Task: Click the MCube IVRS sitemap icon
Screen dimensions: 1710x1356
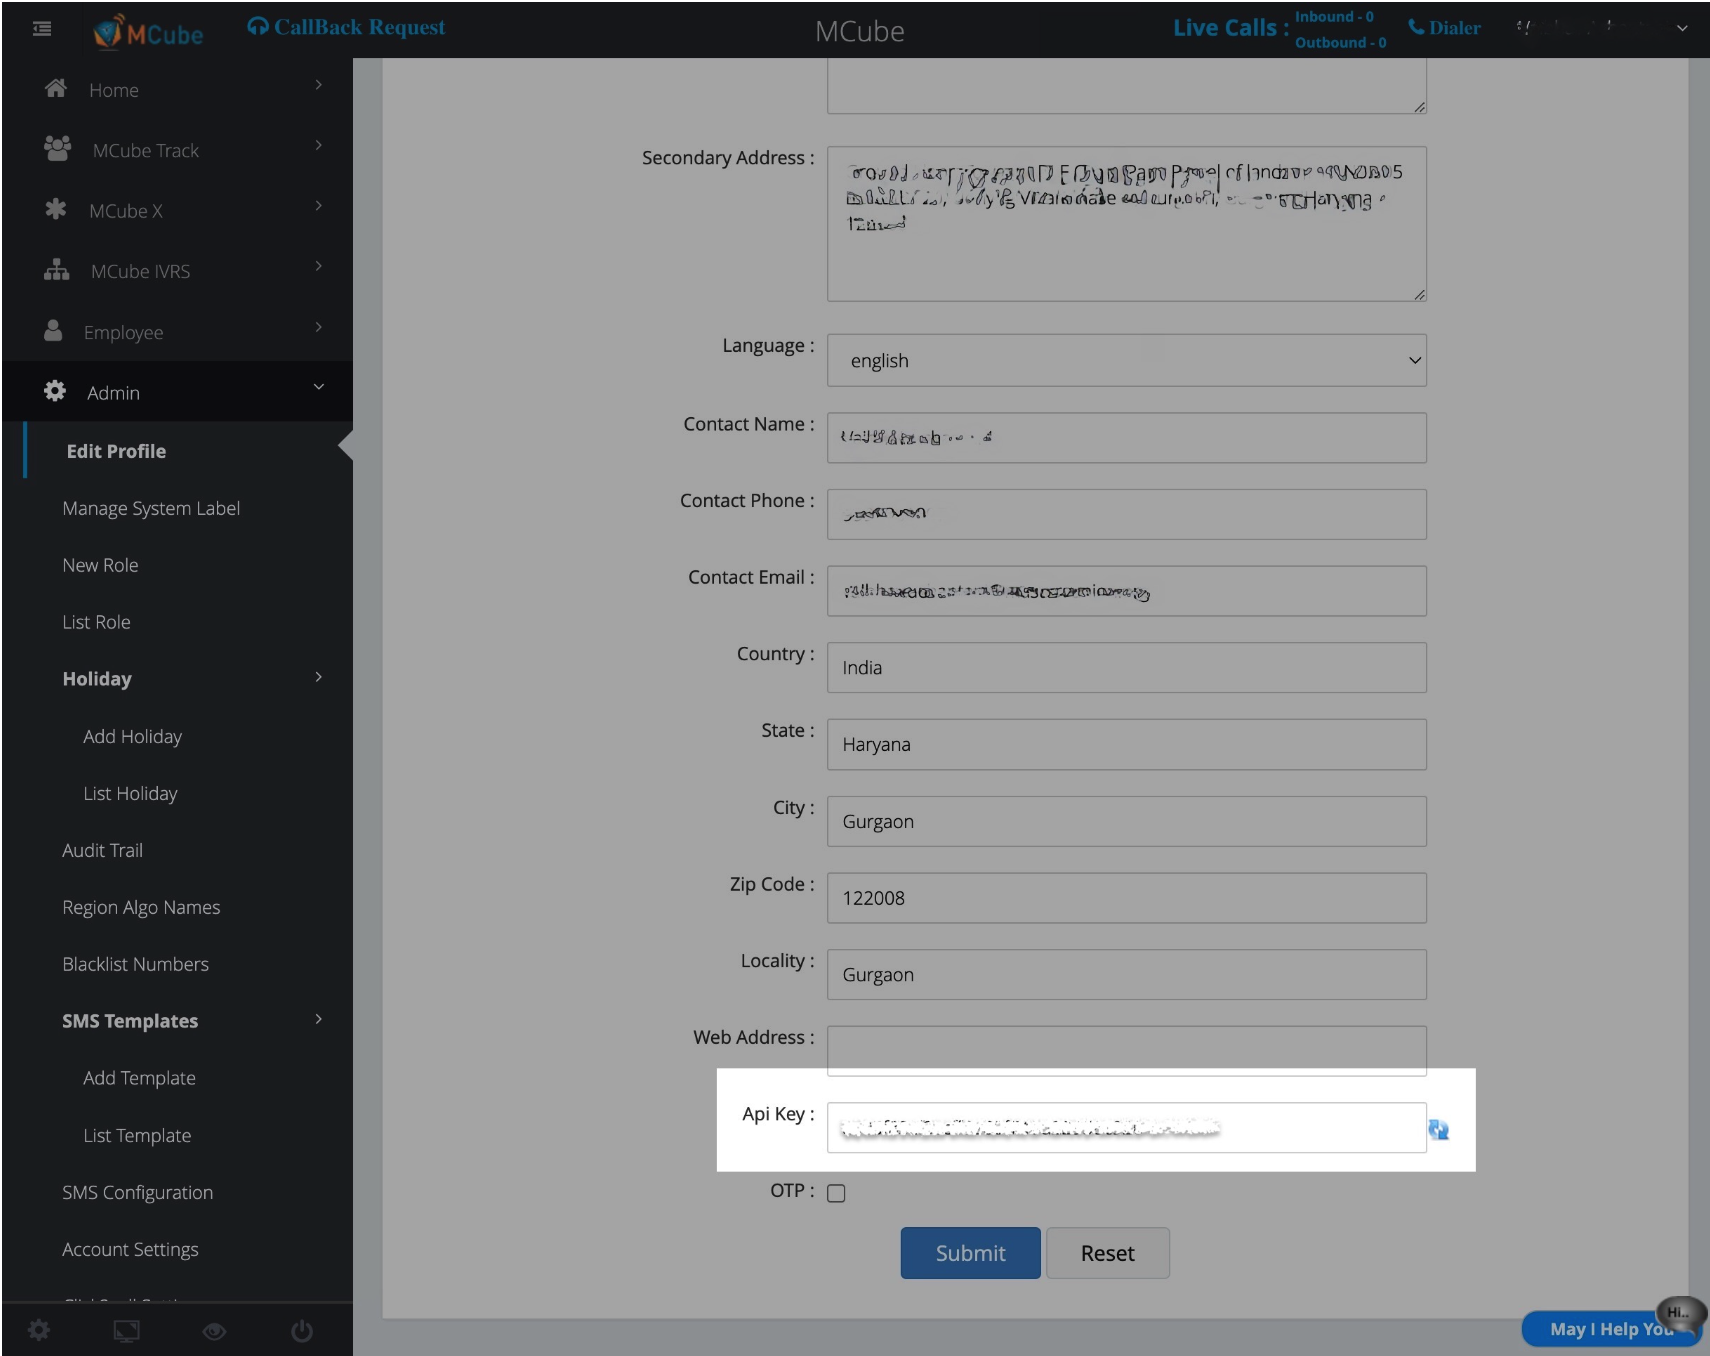Action: pyautogui.click(x=56, y=271)
